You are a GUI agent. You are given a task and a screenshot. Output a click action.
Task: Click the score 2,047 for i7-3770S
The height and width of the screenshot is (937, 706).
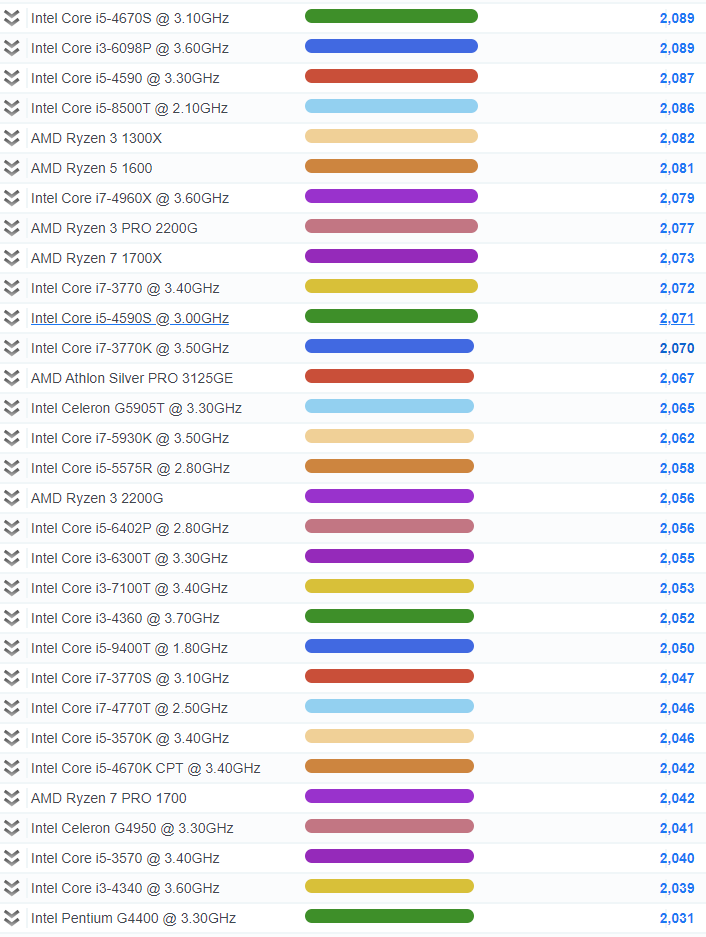coord(677,678)
